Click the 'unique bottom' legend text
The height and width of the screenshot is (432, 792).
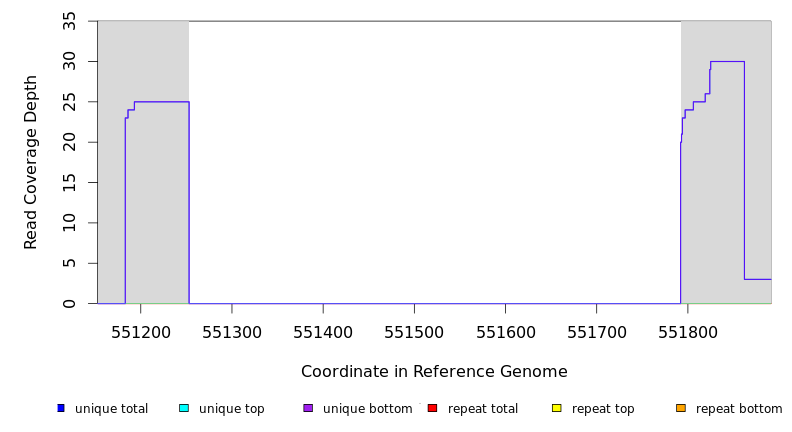(x=367, y=409)
